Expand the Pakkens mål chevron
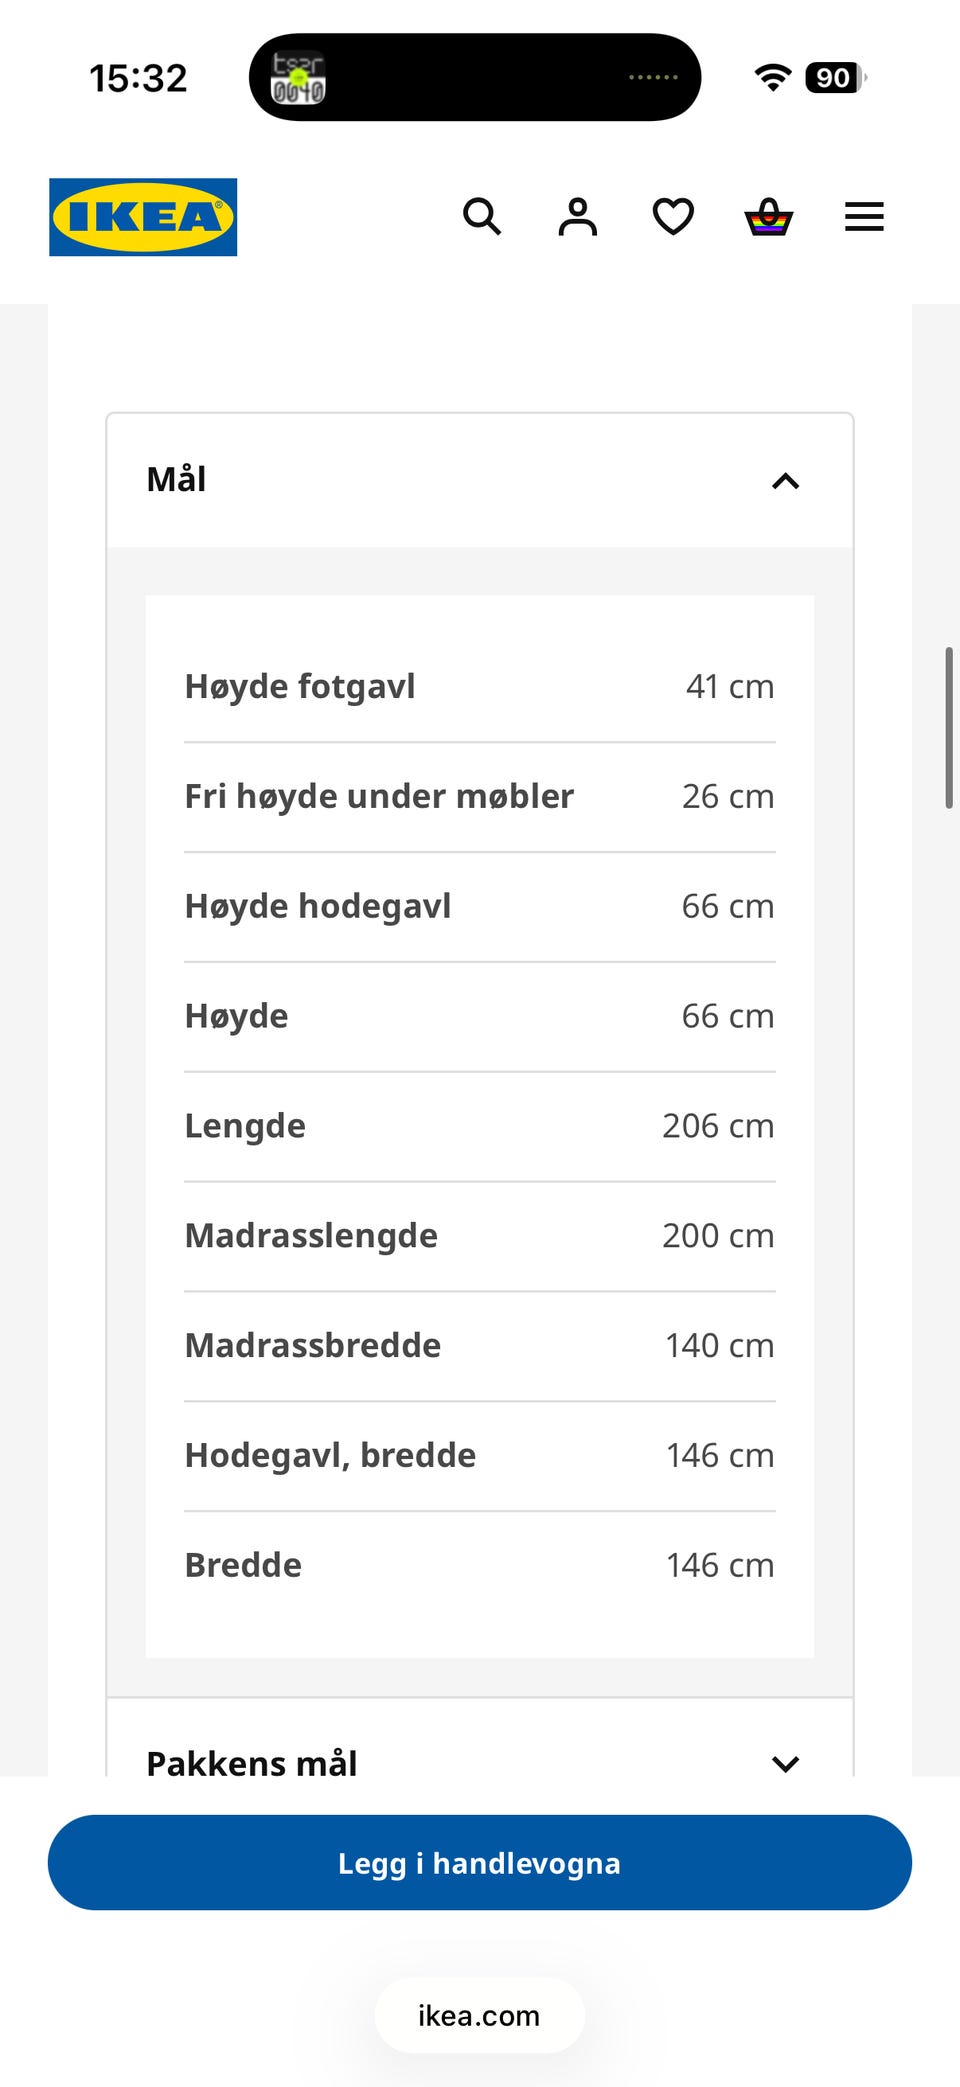 tap(786, 1763)
